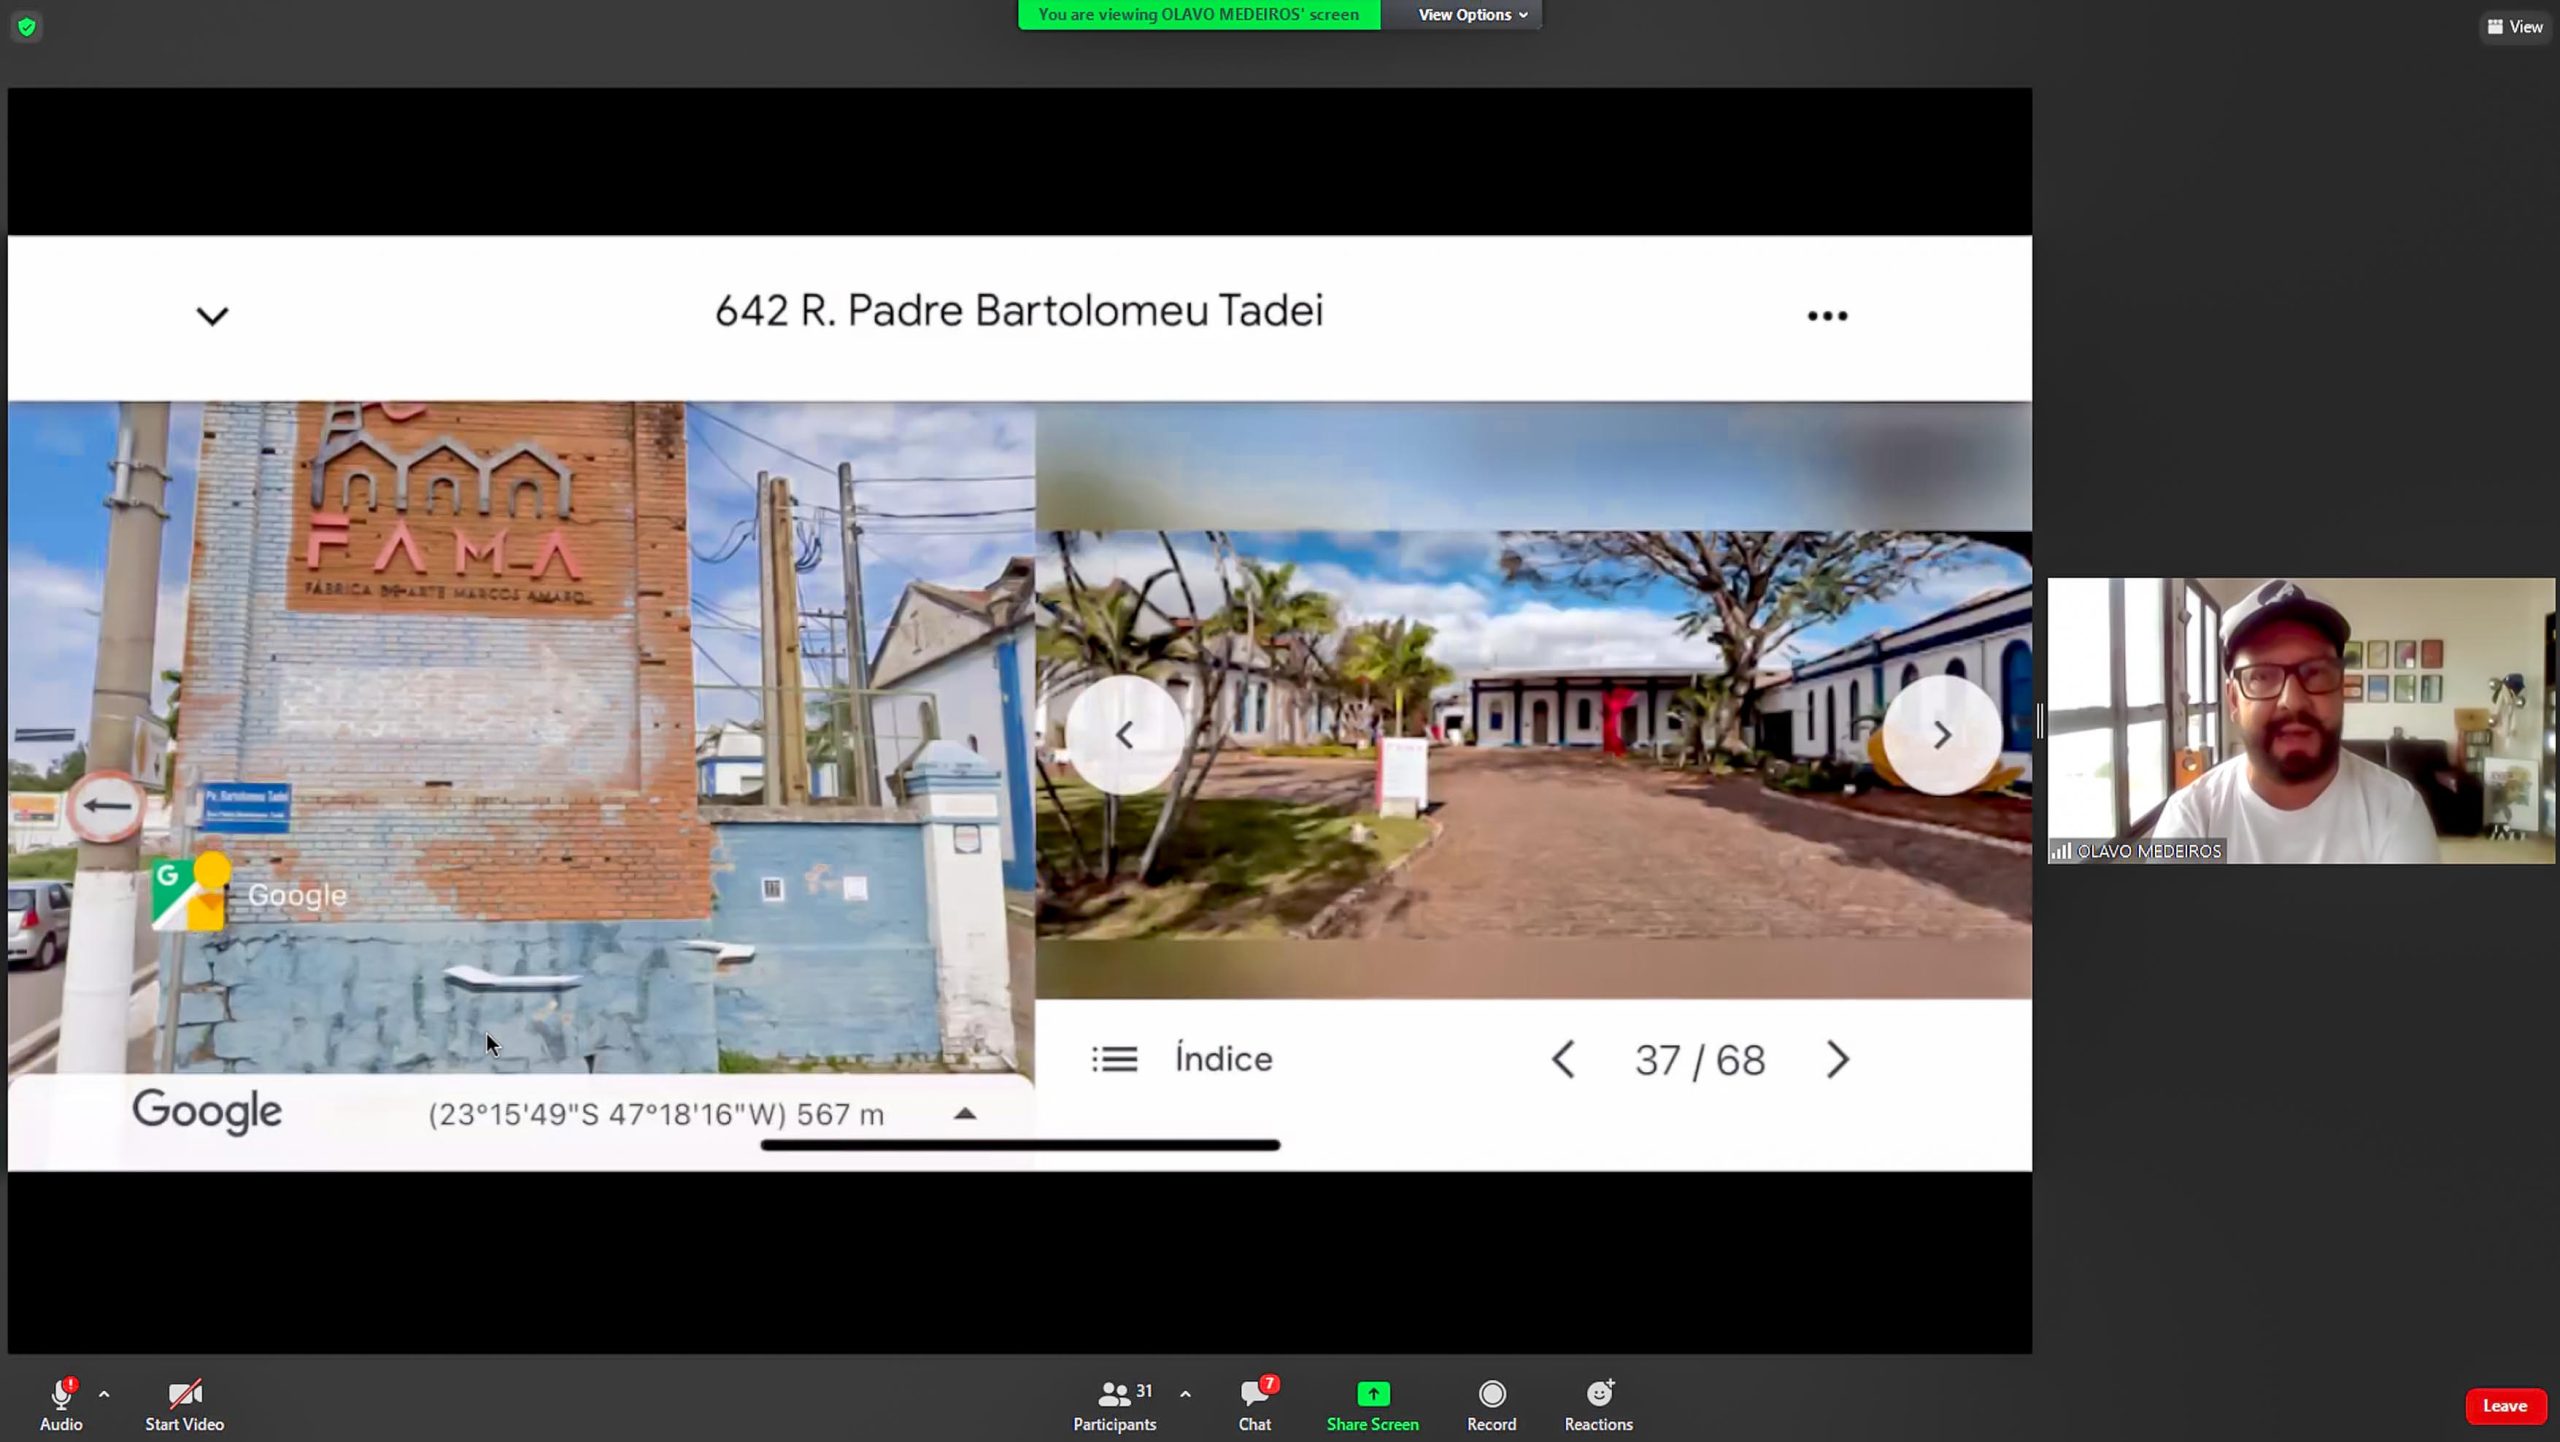Expand the participants options caret
Image resolution: width=2560 pixels, height=1442 pixels.
(1185, 1393)
